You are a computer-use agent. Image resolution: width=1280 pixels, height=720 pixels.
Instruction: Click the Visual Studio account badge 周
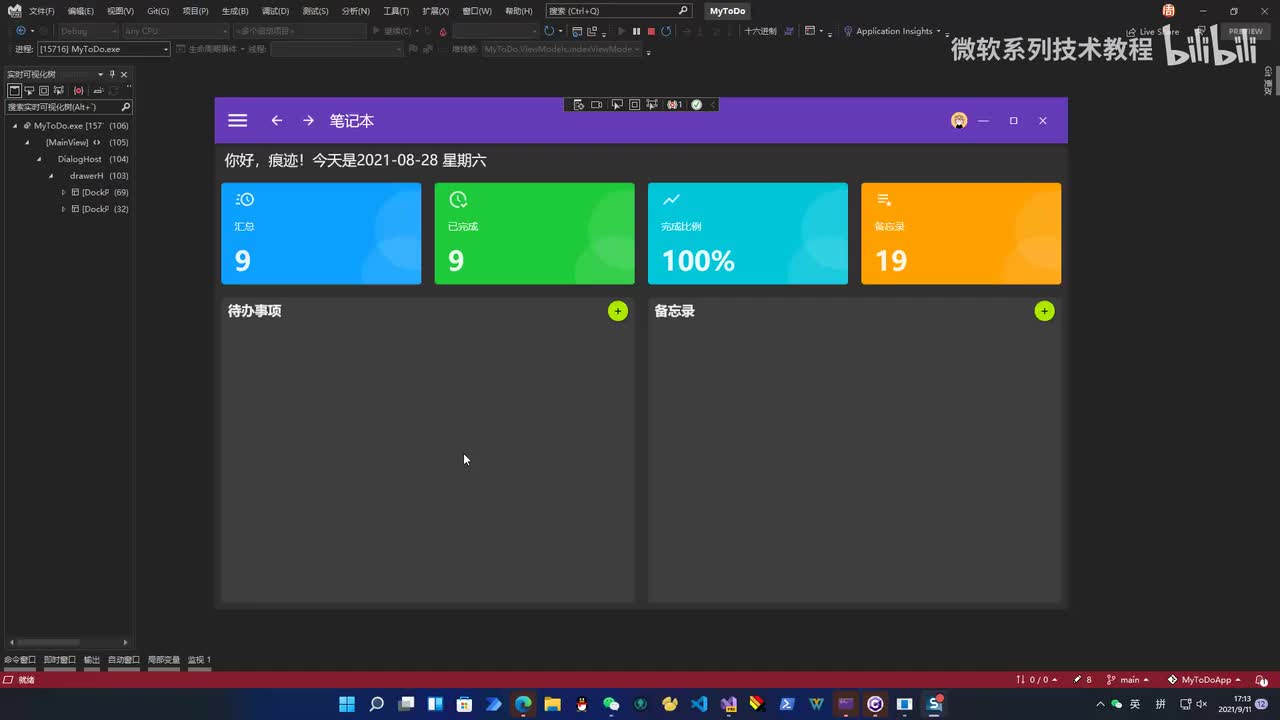[x=1168, y=11]
